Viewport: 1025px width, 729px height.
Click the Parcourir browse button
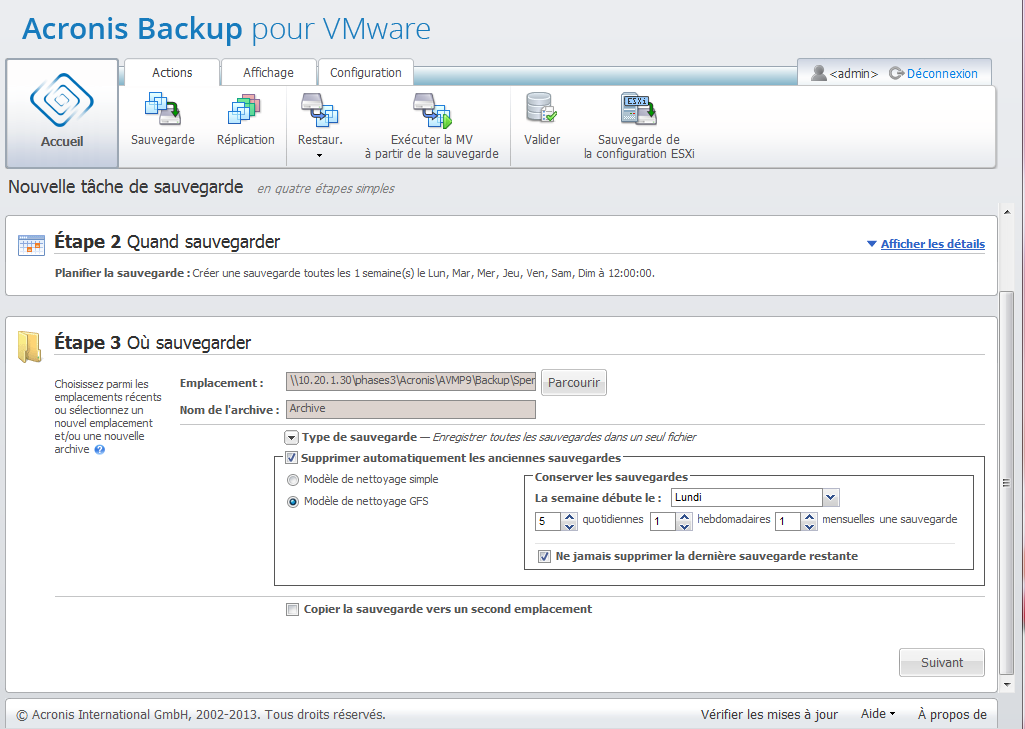[x=574, y=382]
